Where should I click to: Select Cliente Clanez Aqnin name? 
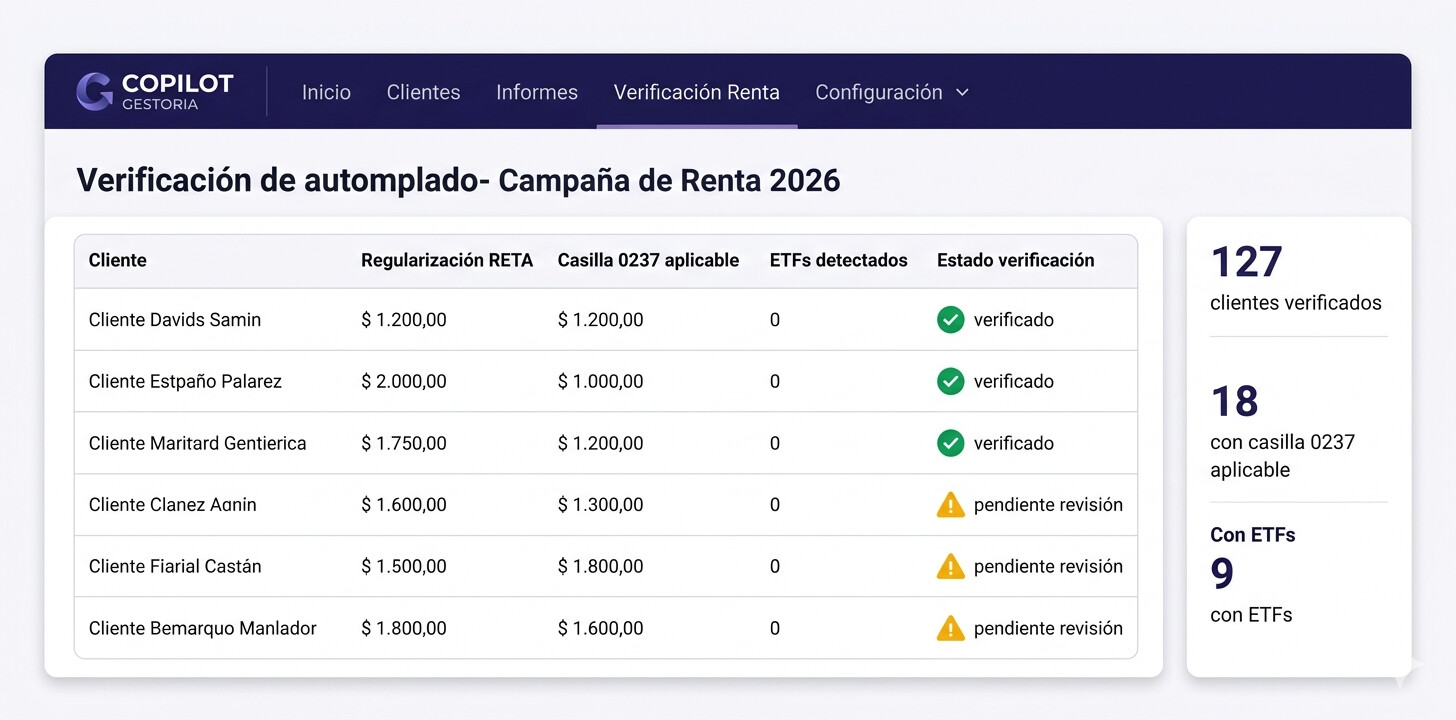point(173,505)
